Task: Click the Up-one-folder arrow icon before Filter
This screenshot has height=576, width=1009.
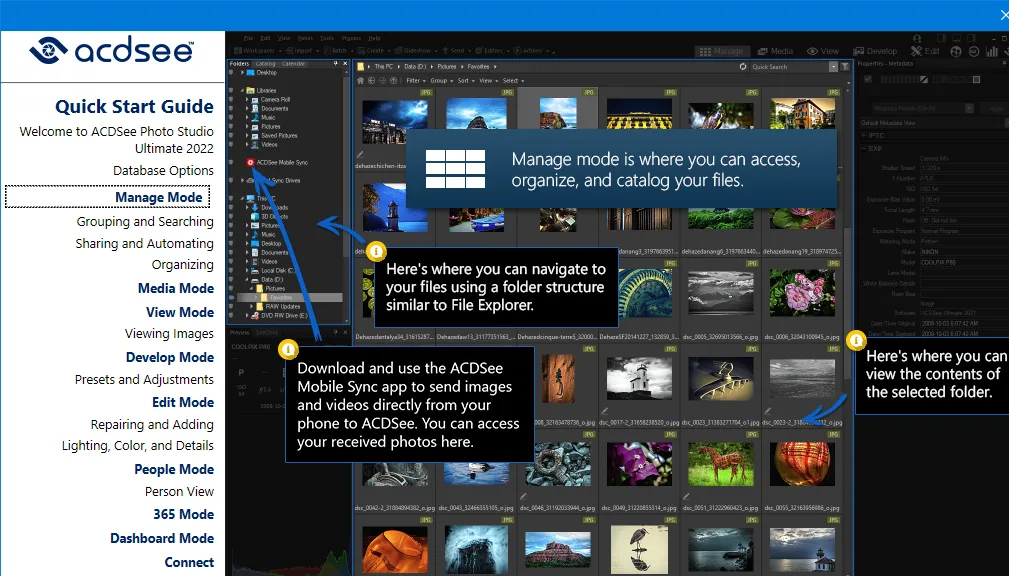Action: (393, 80)
